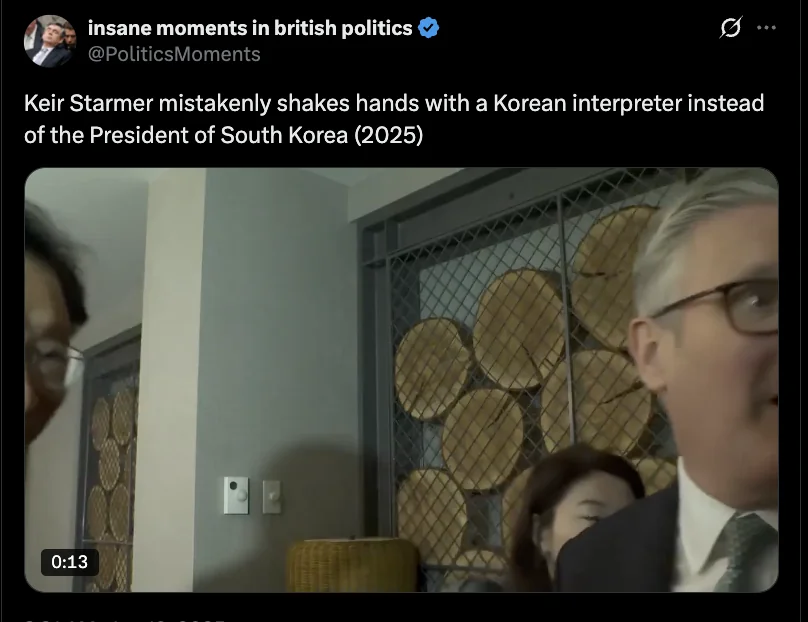
Task: Visit the @PoliticsMoments handle link
Action: coord(174,54)
